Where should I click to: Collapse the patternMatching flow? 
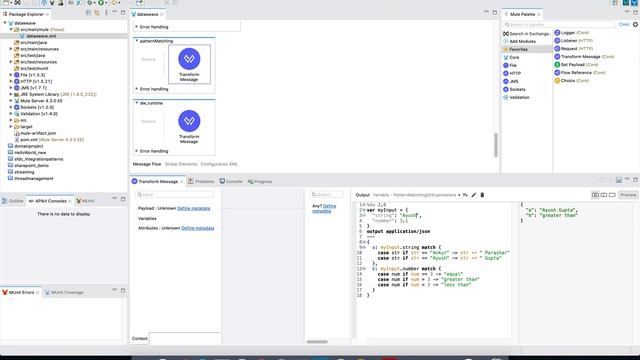(x=136, y=41)
